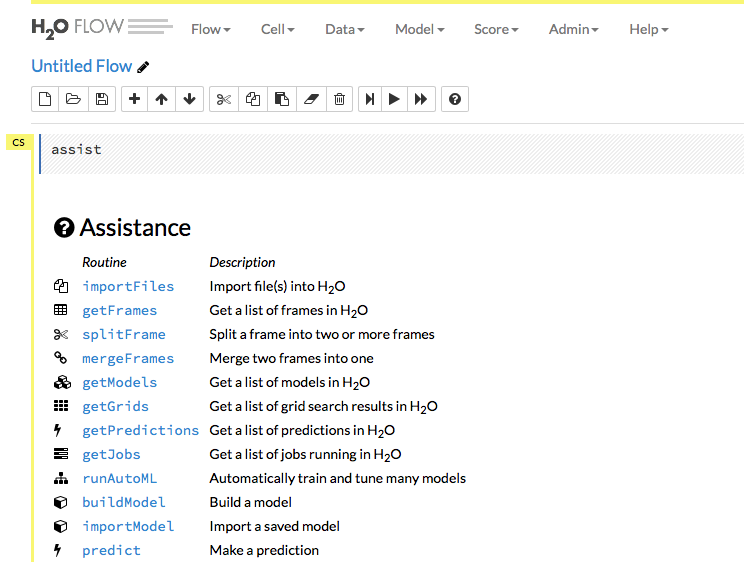Cut the cell using the scissors toolbar icon
This screenshot has width=744, height=583.
[x=223, y=99]
